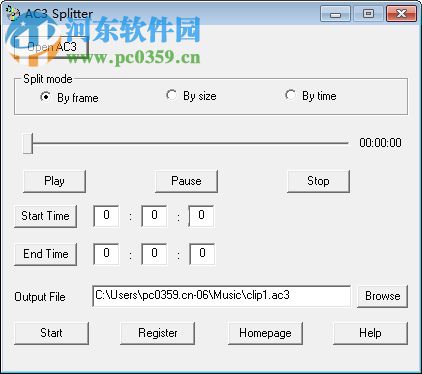Open the Register dialog
422x374 pixels.
pos(157,333)
